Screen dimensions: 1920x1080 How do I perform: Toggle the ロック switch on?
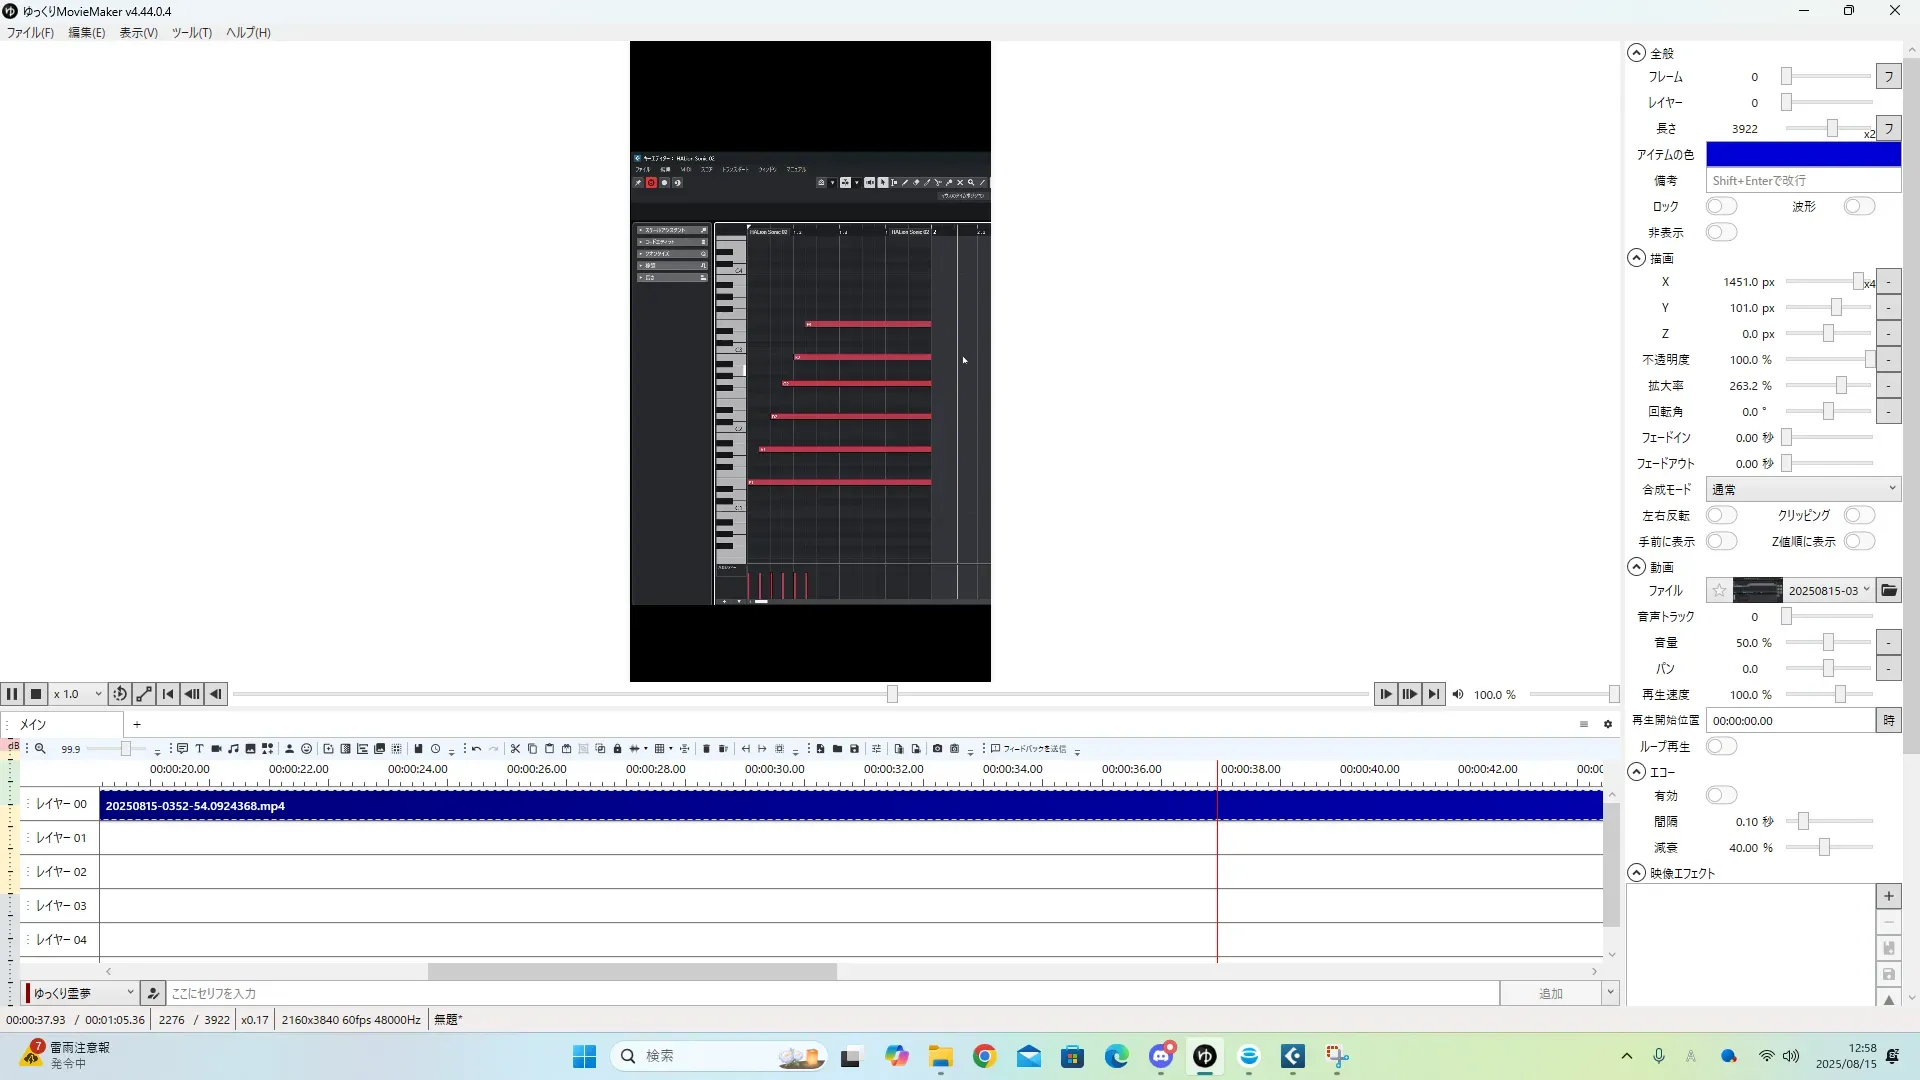click(1721, 206)
